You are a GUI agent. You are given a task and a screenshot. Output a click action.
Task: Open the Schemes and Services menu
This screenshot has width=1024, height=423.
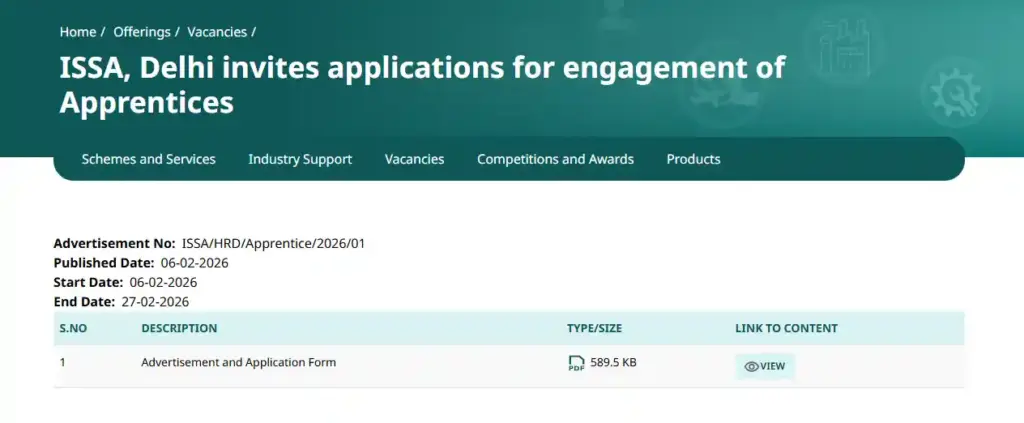tap(148, 159)
